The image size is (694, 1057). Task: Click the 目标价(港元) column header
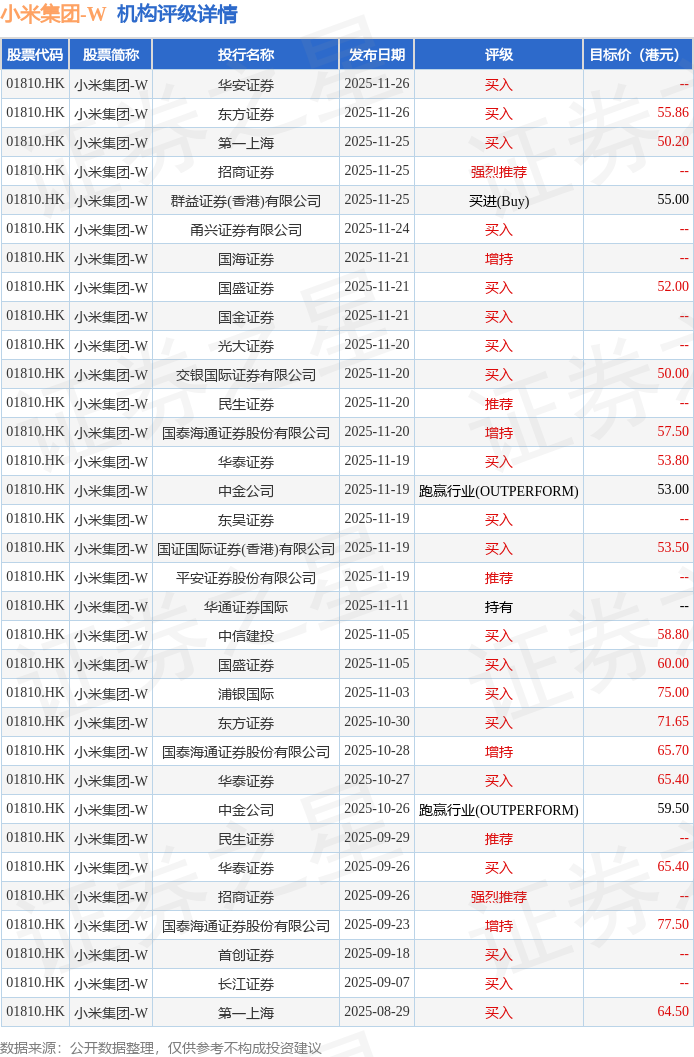click(637, 55)
